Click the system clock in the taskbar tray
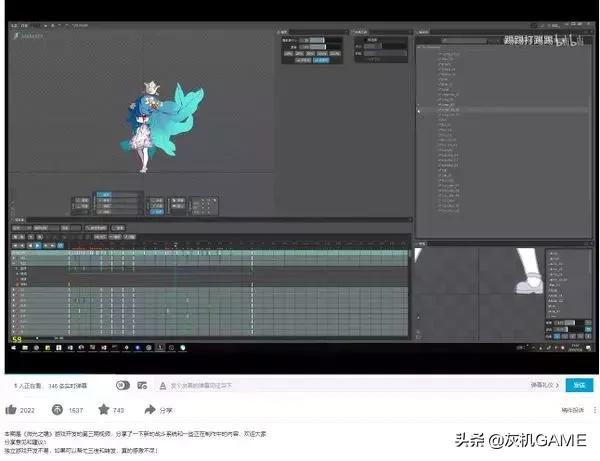Image resolution: width=600 pixels, height=461 pixels. pyautogui.click(x=576, y=348)
